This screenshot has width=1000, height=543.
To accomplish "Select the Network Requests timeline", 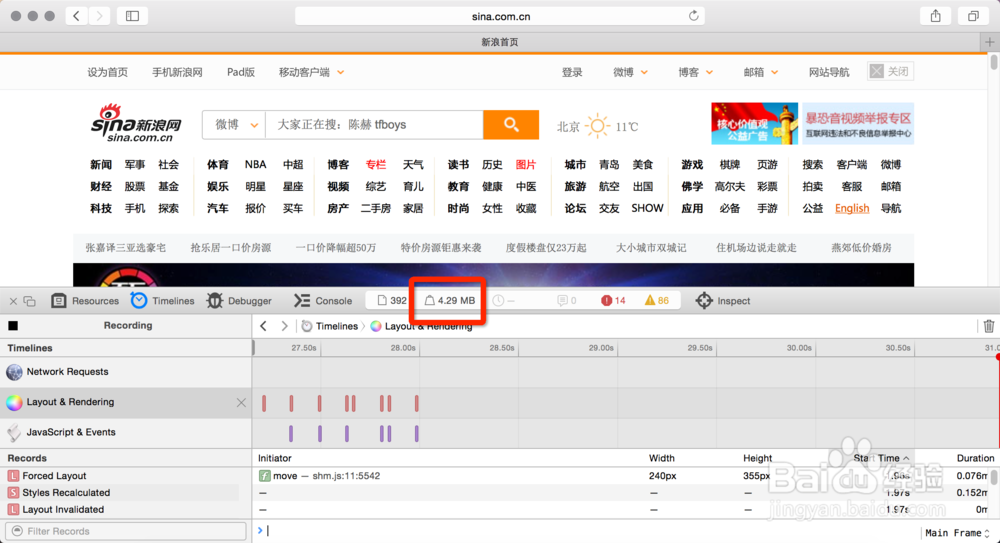I will point(126,372).
